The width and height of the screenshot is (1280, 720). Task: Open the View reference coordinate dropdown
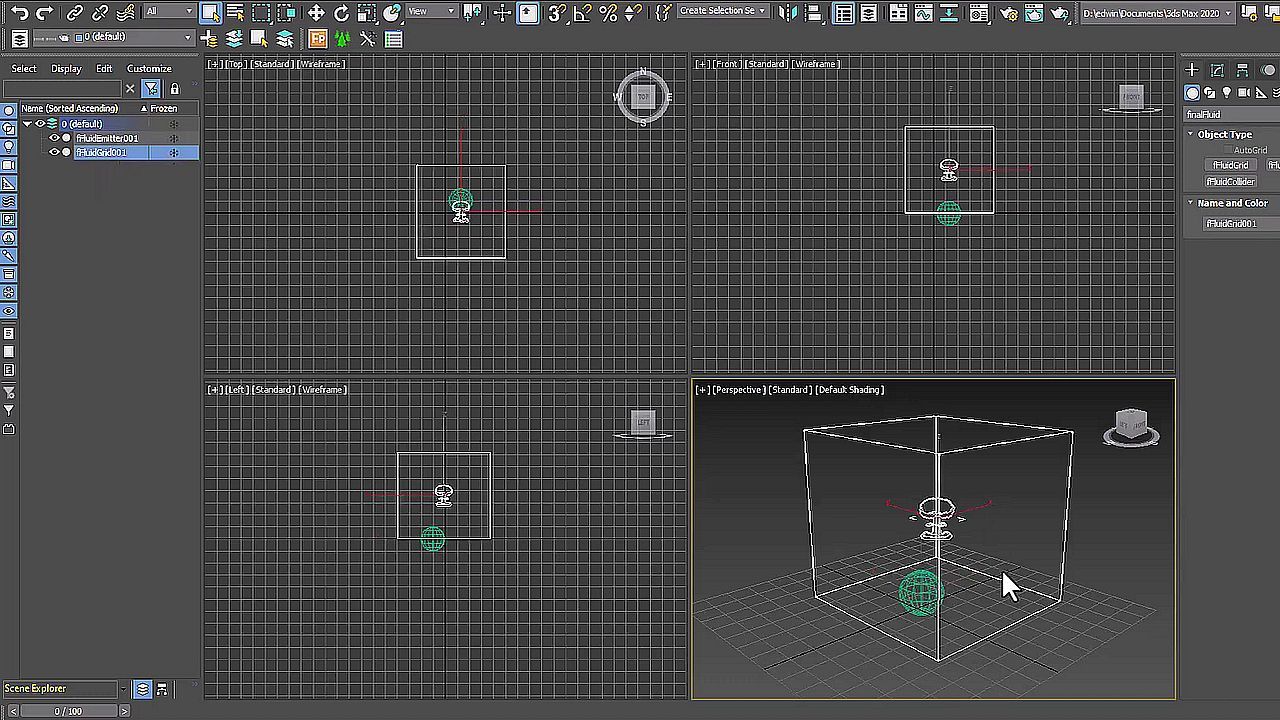coord(430,11)
